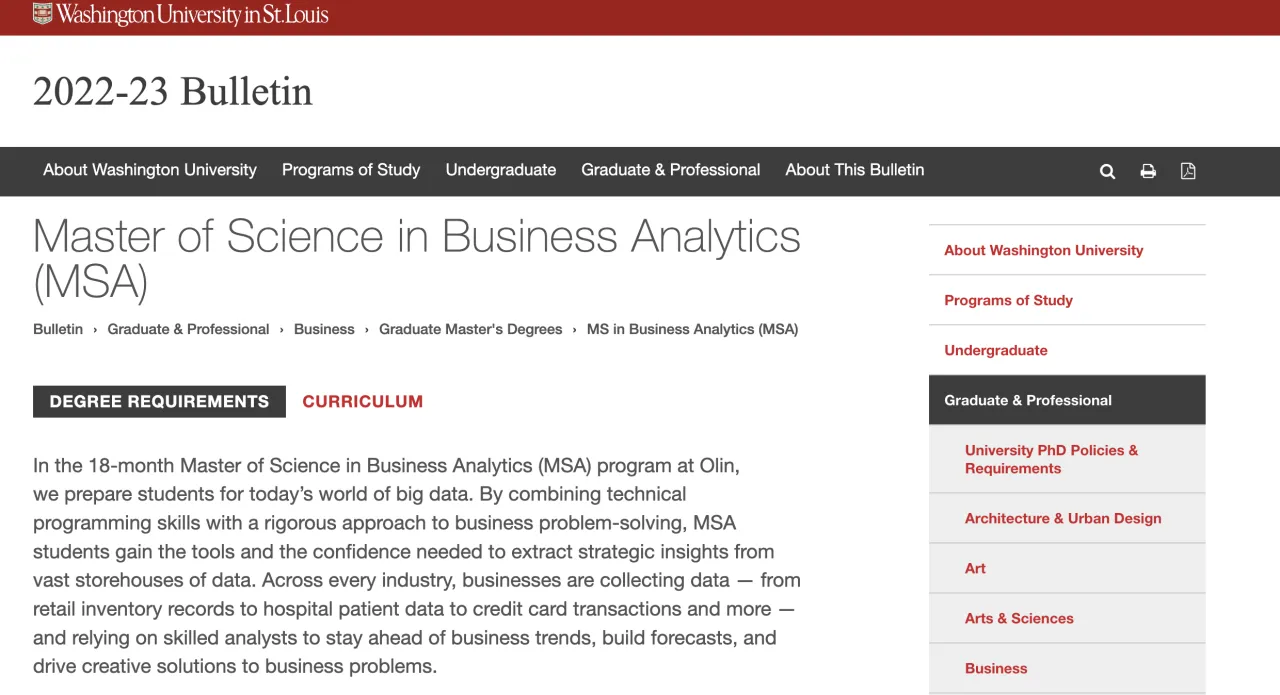This screenshot has width=1280, height=695.
Task: Open Graduate & Professional nav menu
Action: 671,170
